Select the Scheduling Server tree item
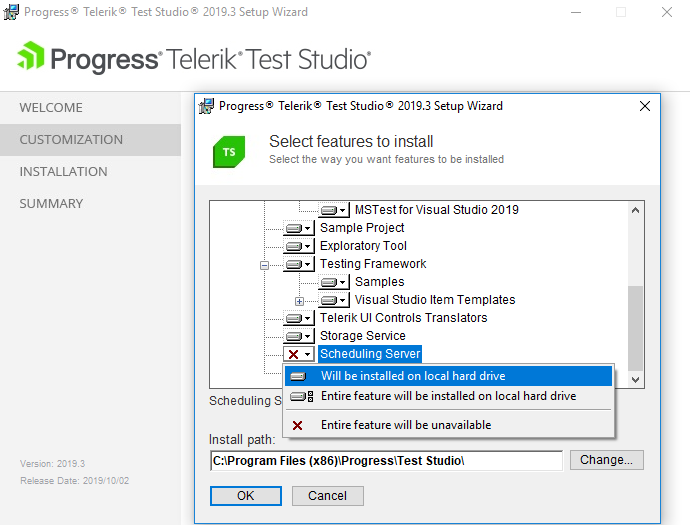Viewport: 690px width, 525px height. (370, 354)
